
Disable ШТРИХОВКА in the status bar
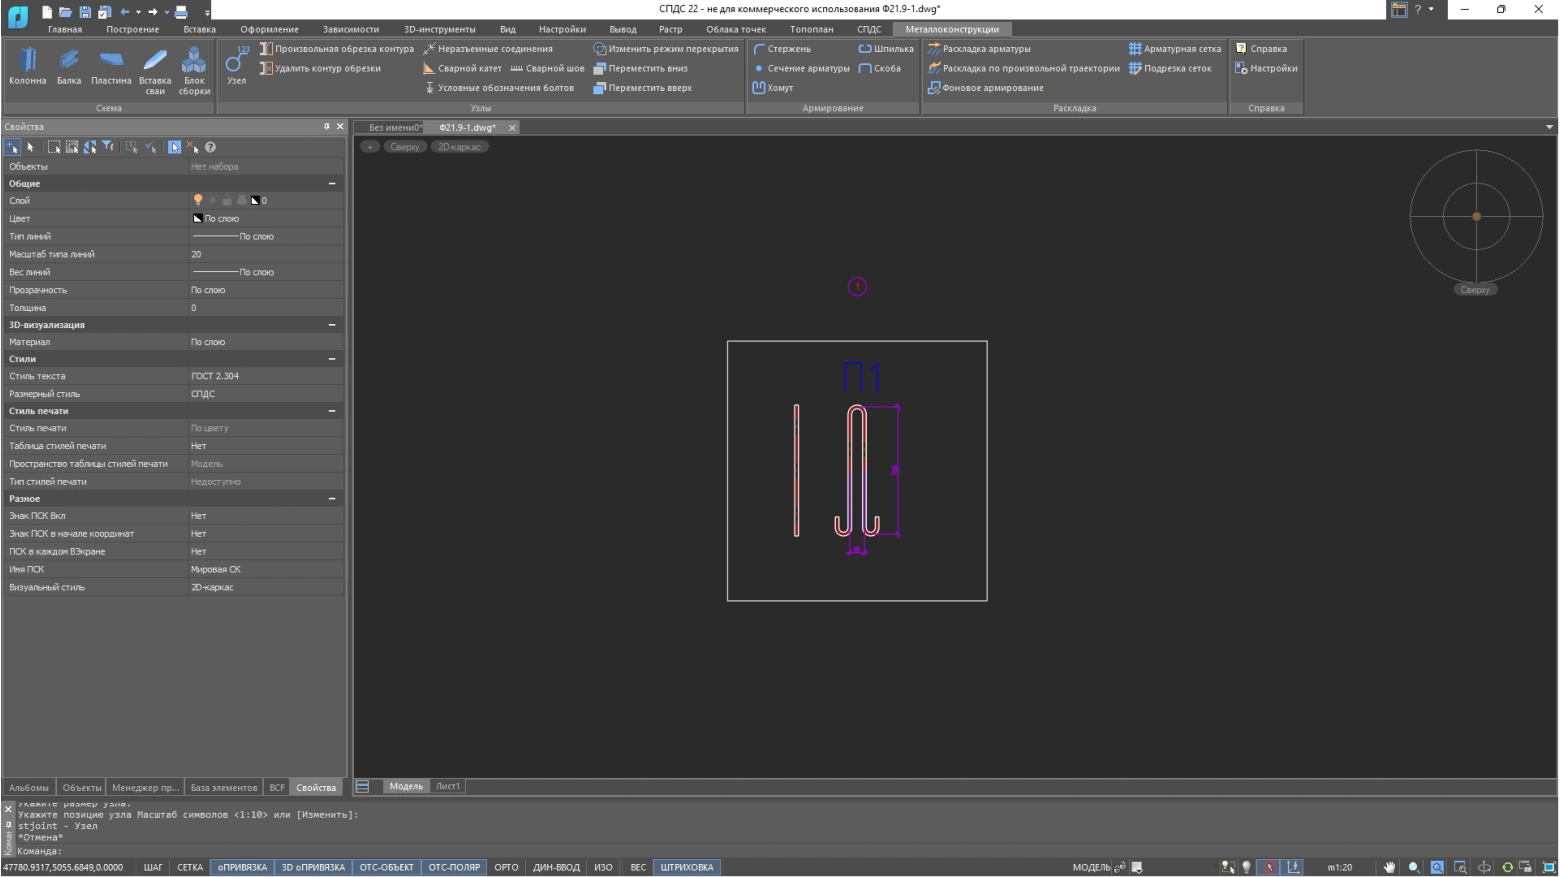click(687, 867)
